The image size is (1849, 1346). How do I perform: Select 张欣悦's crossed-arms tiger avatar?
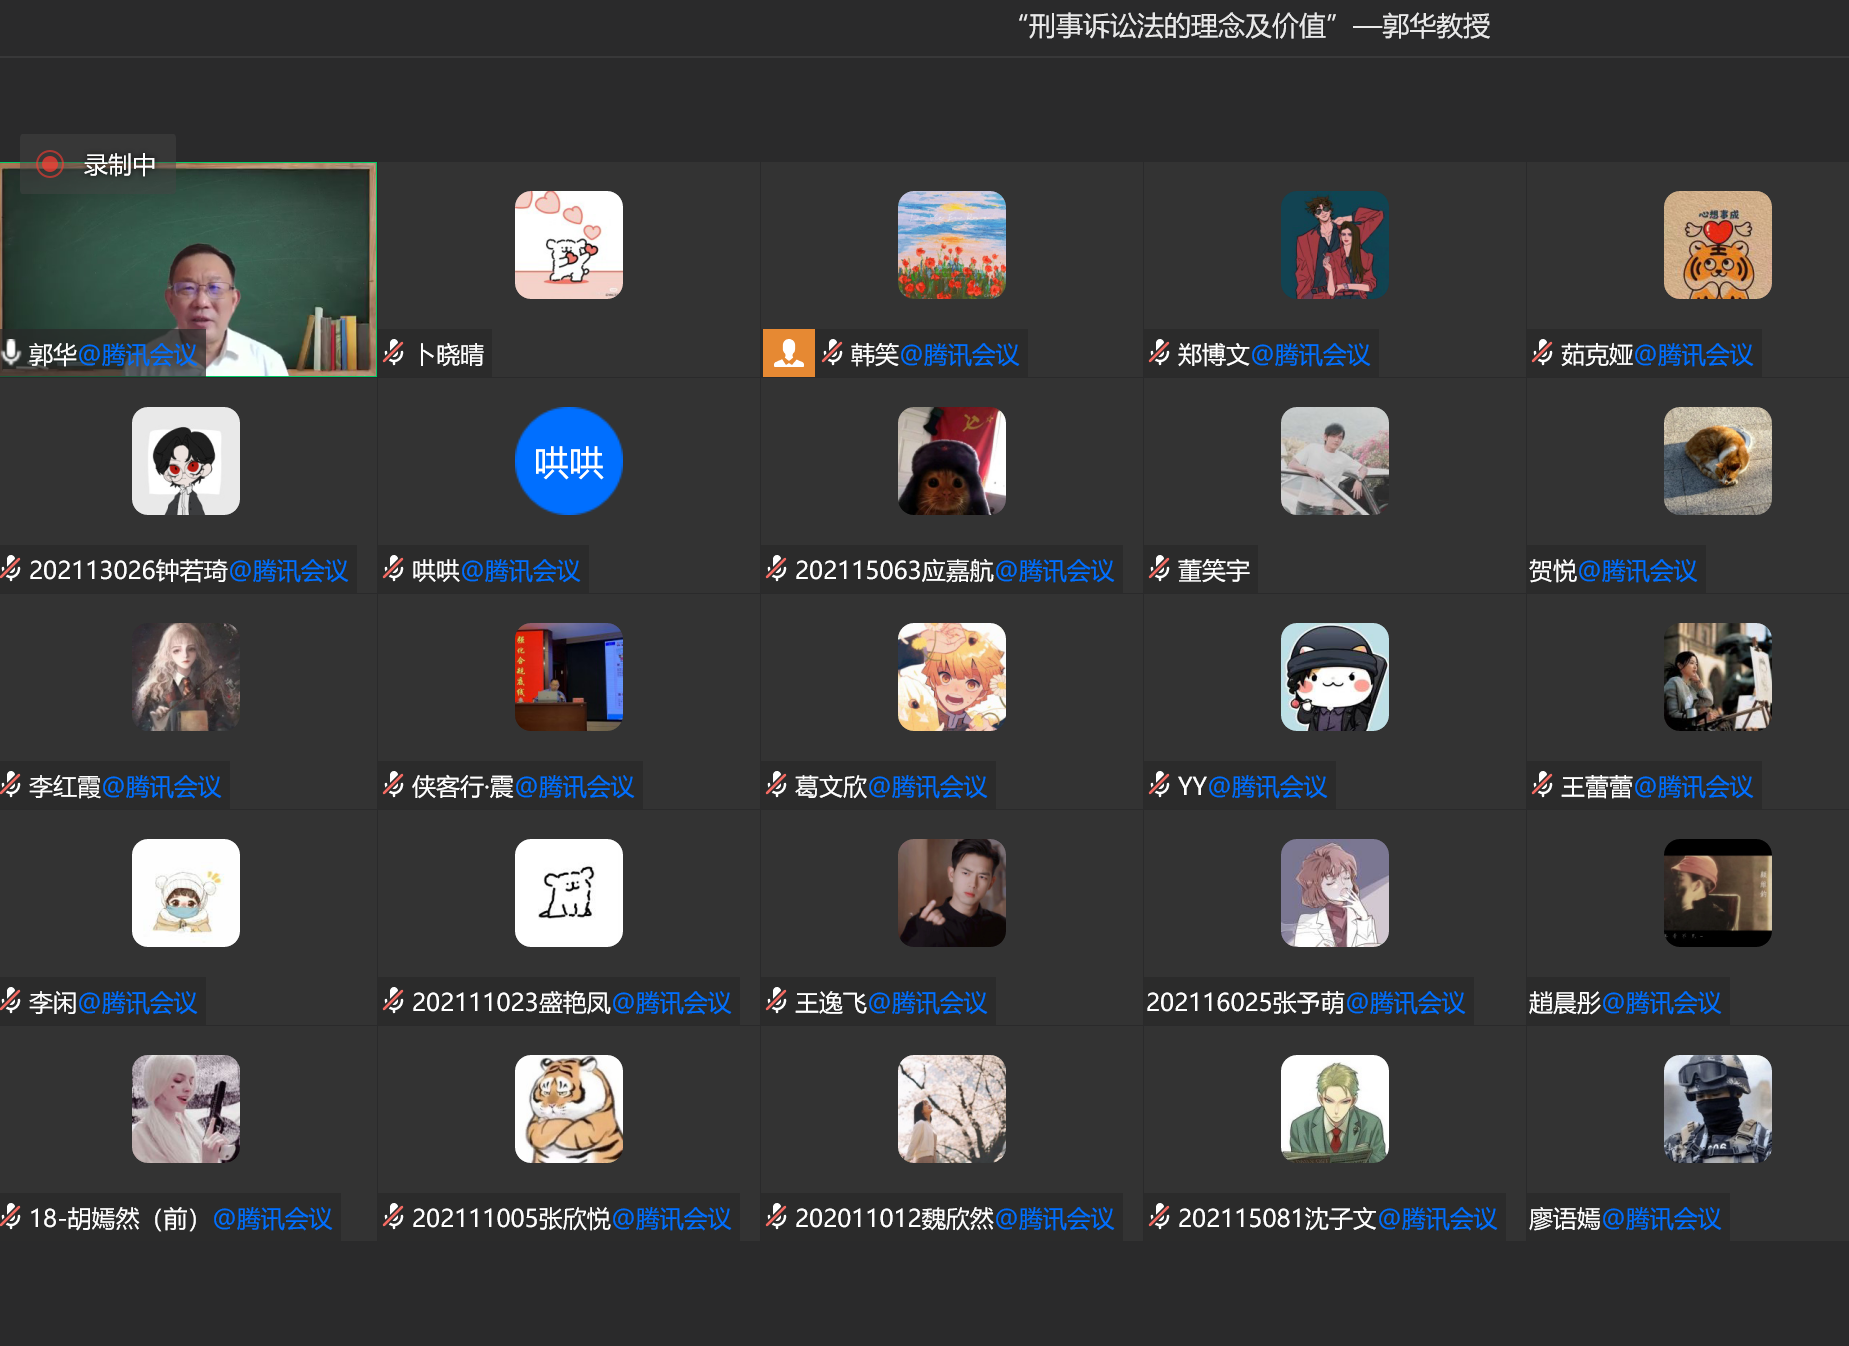(568, 1109)
